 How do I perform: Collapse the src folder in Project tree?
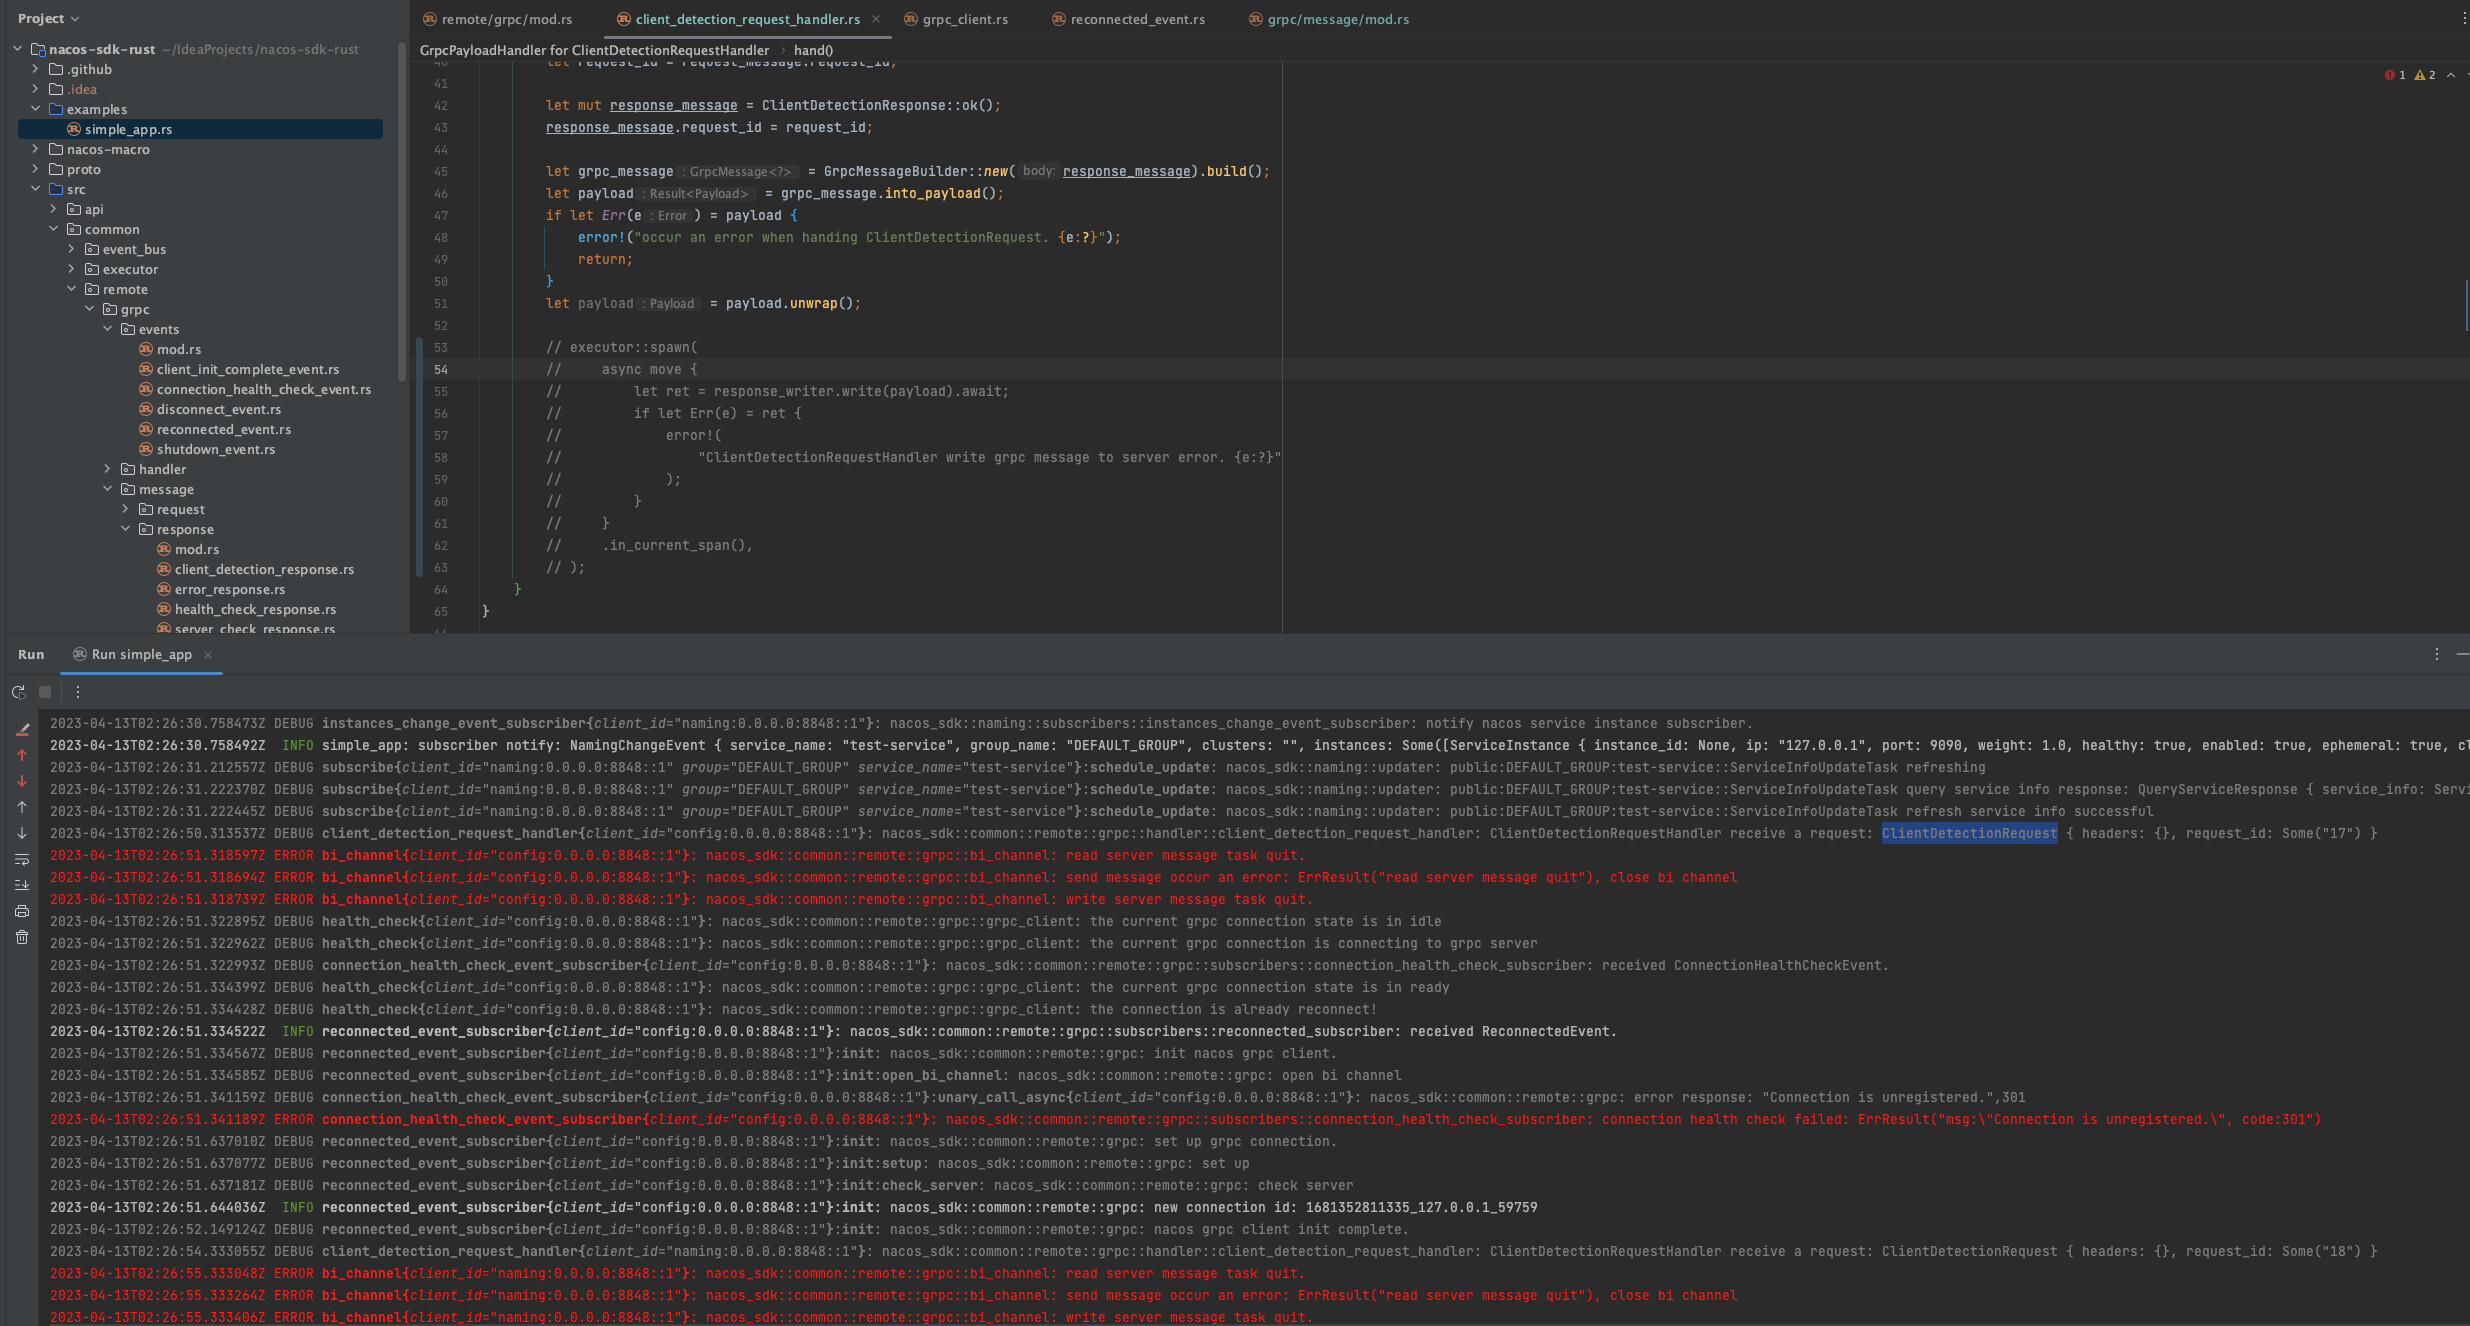pyautogui.click(x=37, y=188)
